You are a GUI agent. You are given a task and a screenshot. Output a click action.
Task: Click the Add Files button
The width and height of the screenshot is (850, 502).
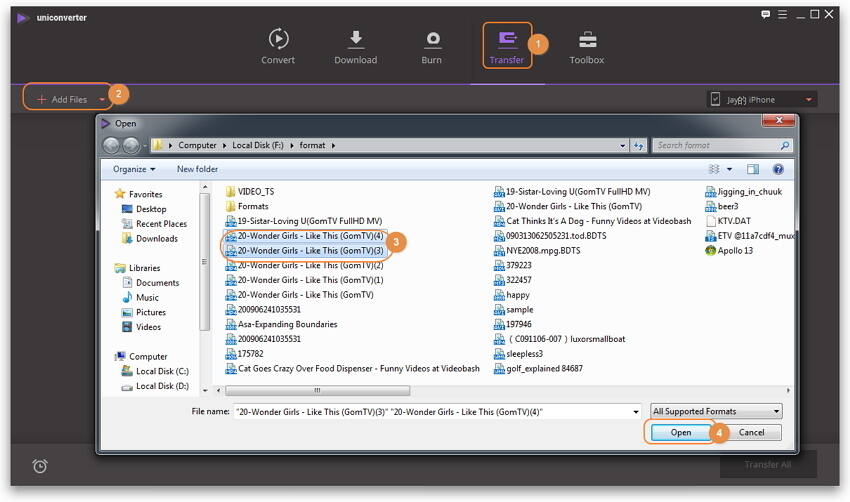[x=62, y=99]
